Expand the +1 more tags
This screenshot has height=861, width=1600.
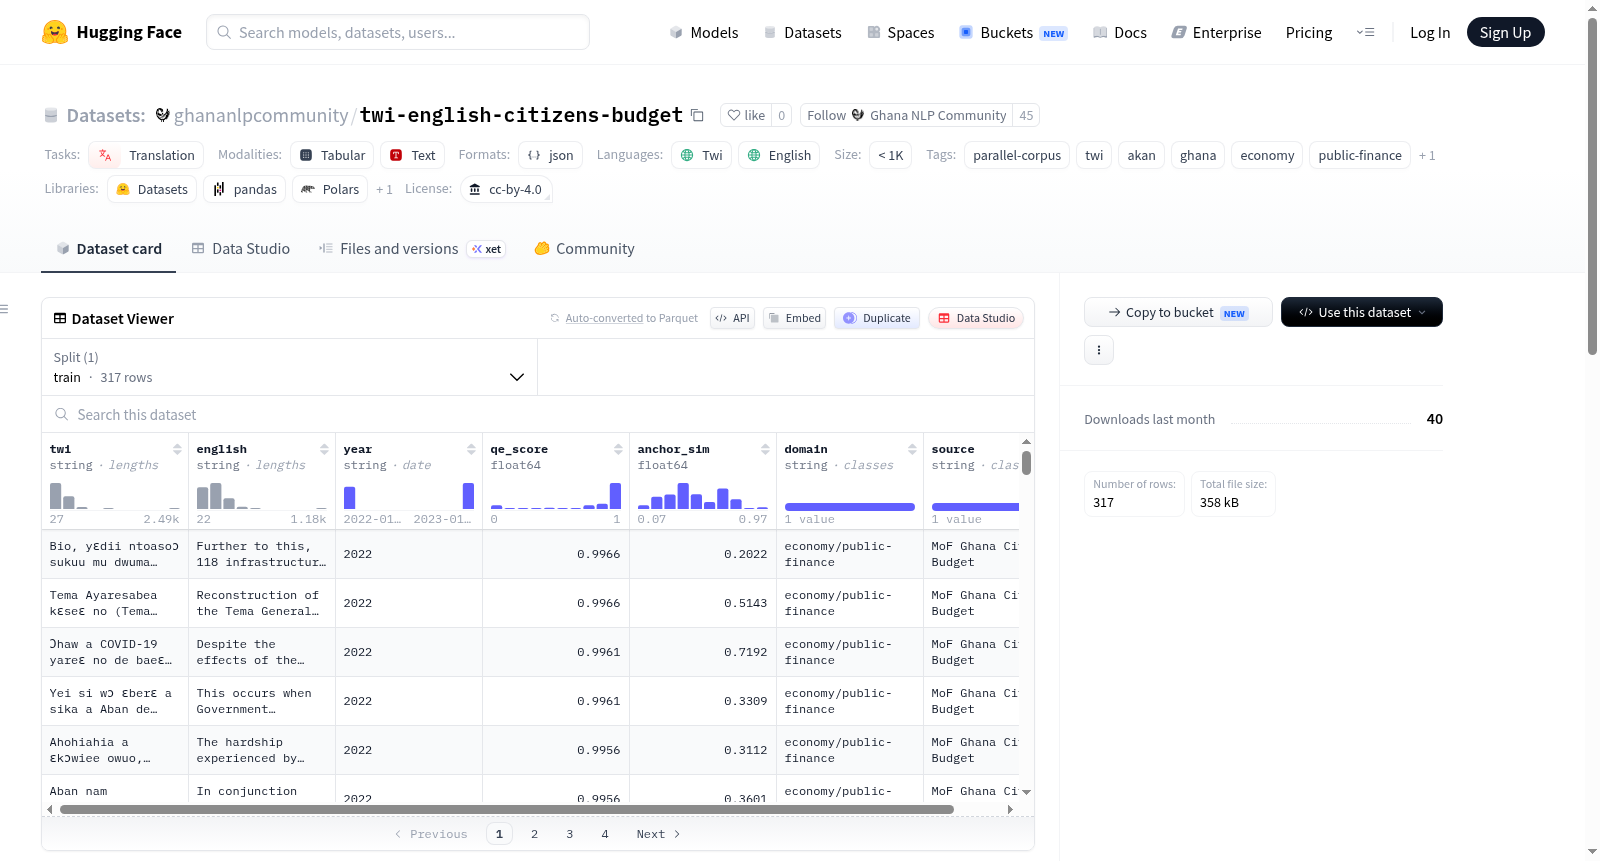(1427, 155)
